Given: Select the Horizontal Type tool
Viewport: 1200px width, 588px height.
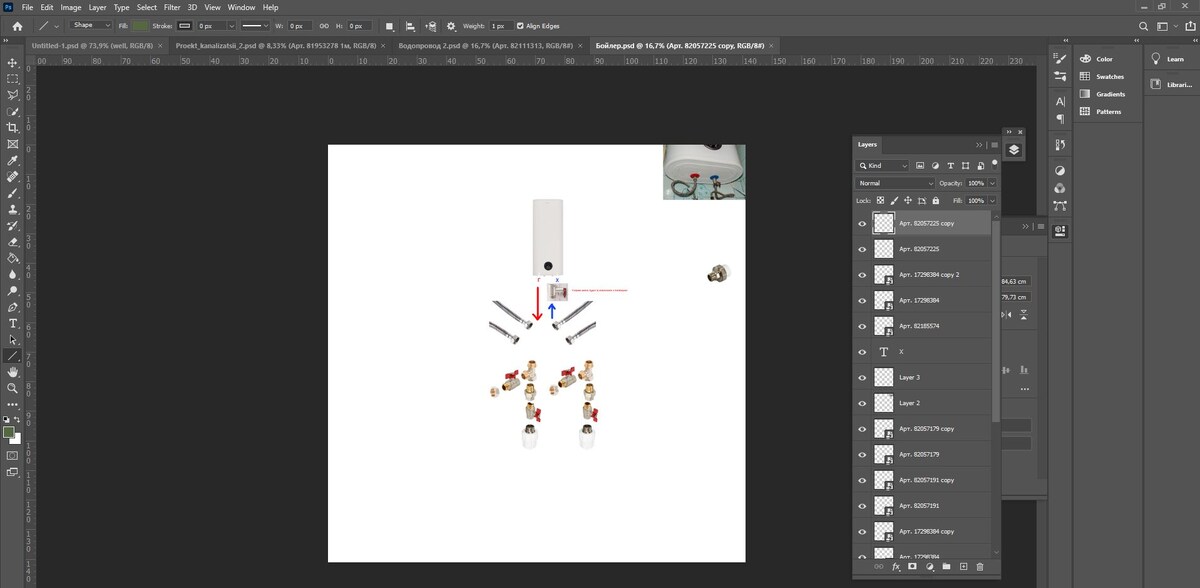Looking at the screenshot, I should click(x=13, y=323).
